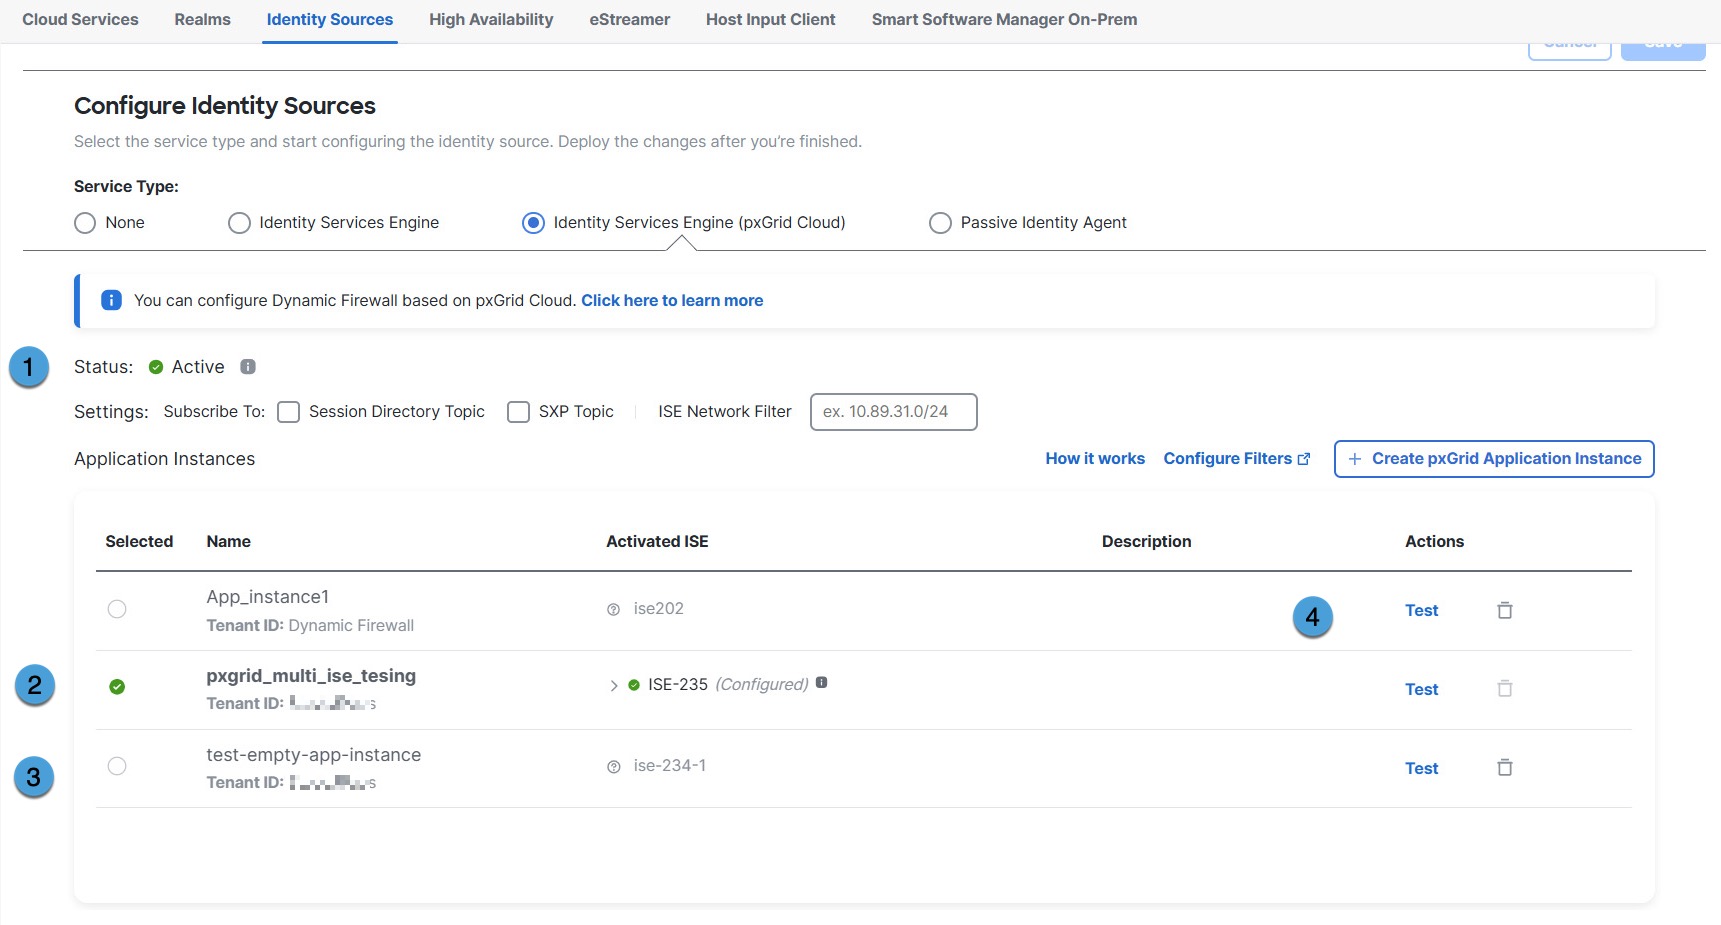1721x925 pixels.
Task: Select the None service type radio button
Action: coord(85,223)
